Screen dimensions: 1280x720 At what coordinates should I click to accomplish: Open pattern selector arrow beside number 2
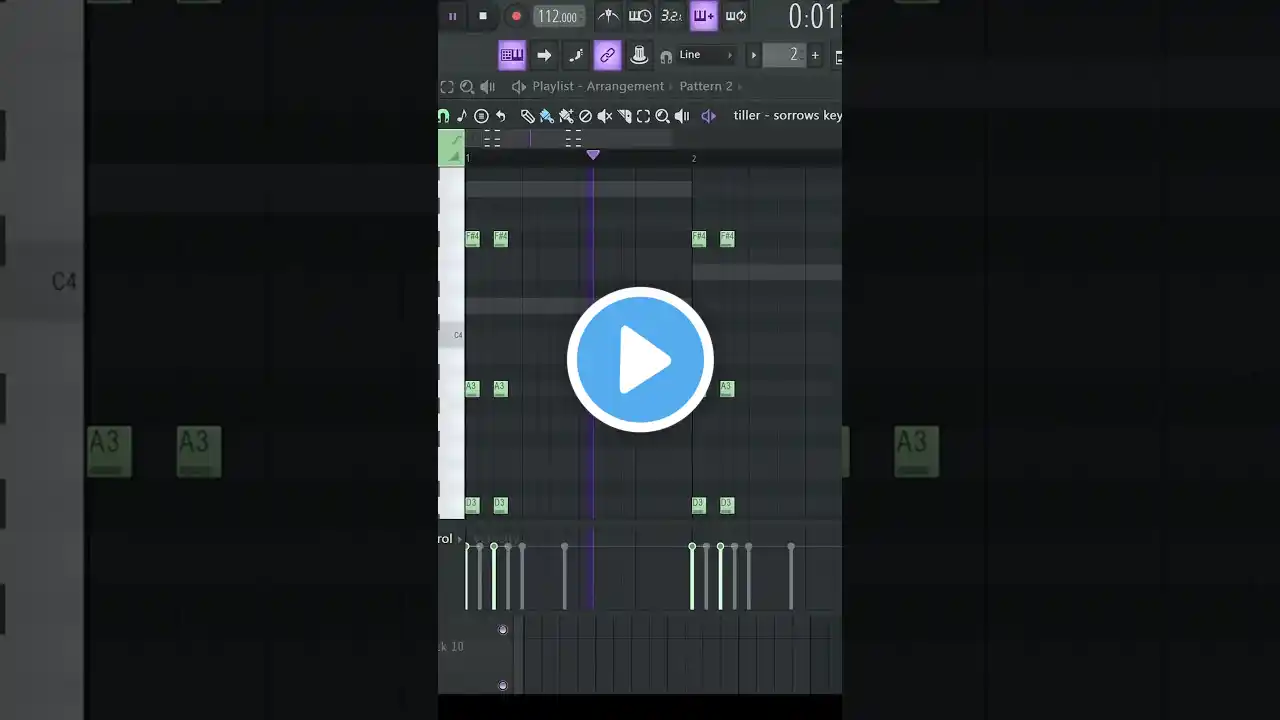coord(754,55)
